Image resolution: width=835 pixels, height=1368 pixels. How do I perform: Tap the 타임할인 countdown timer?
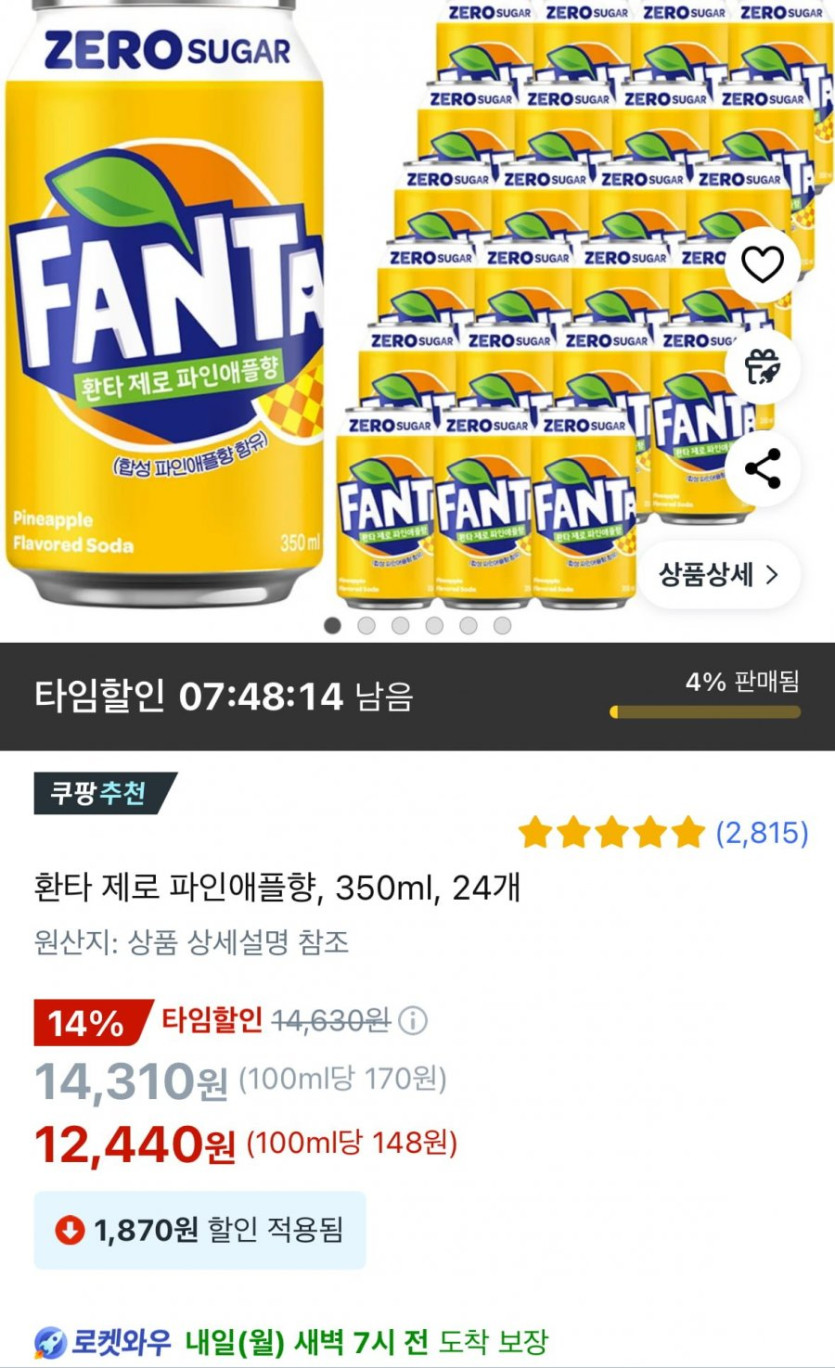click(224, 696)
